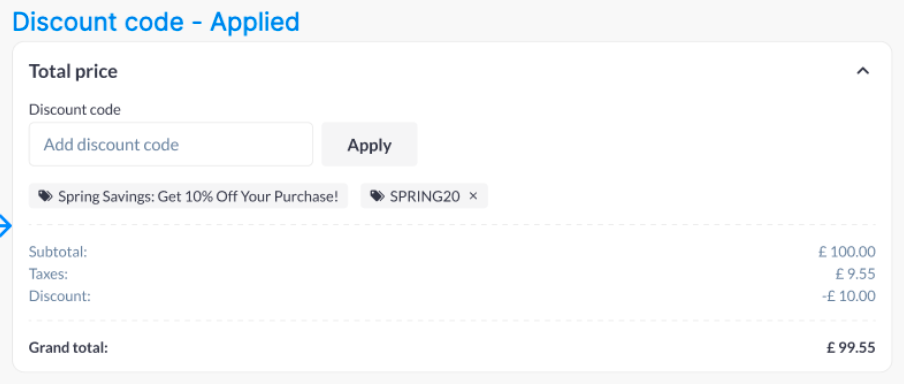
Task: Click the -£ 10.00 discount amount
Action: 849,296
